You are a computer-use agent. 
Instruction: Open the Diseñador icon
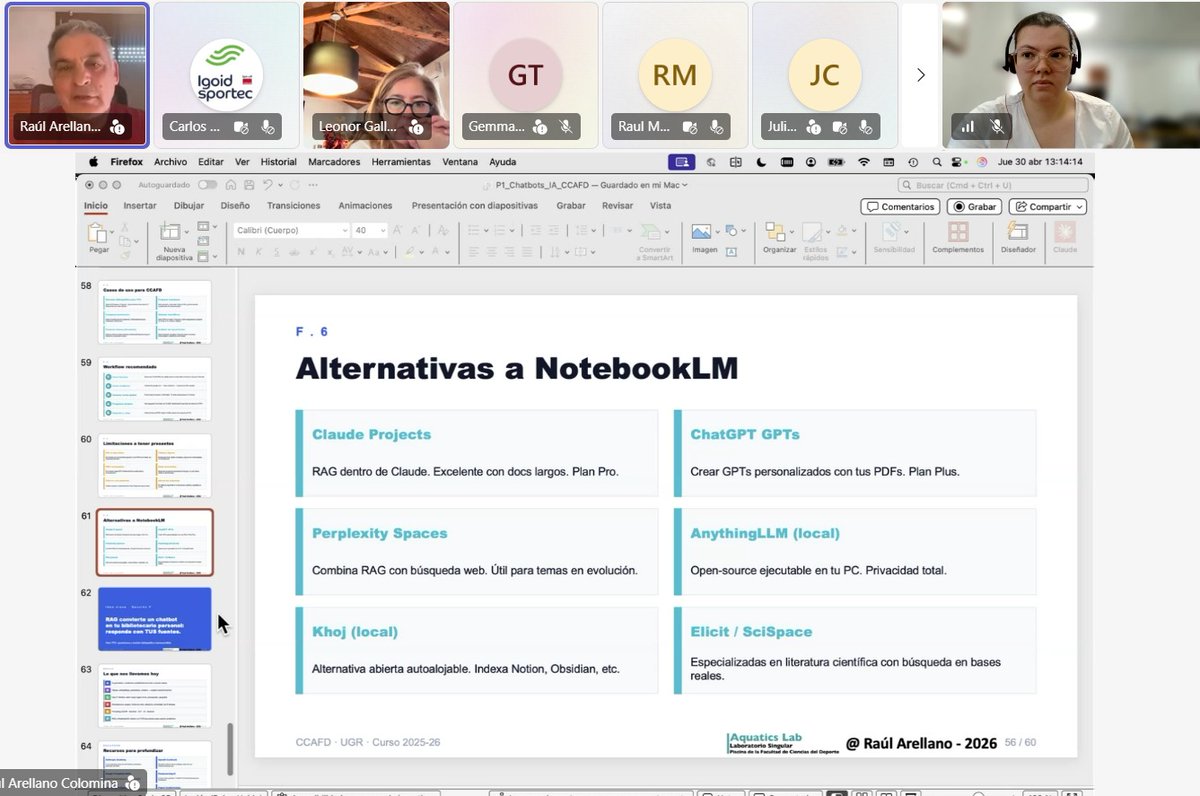(x=1018, y=231)
